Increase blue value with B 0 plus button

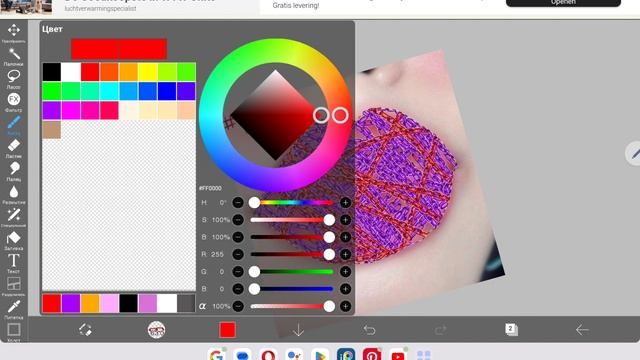coord(345,289)
